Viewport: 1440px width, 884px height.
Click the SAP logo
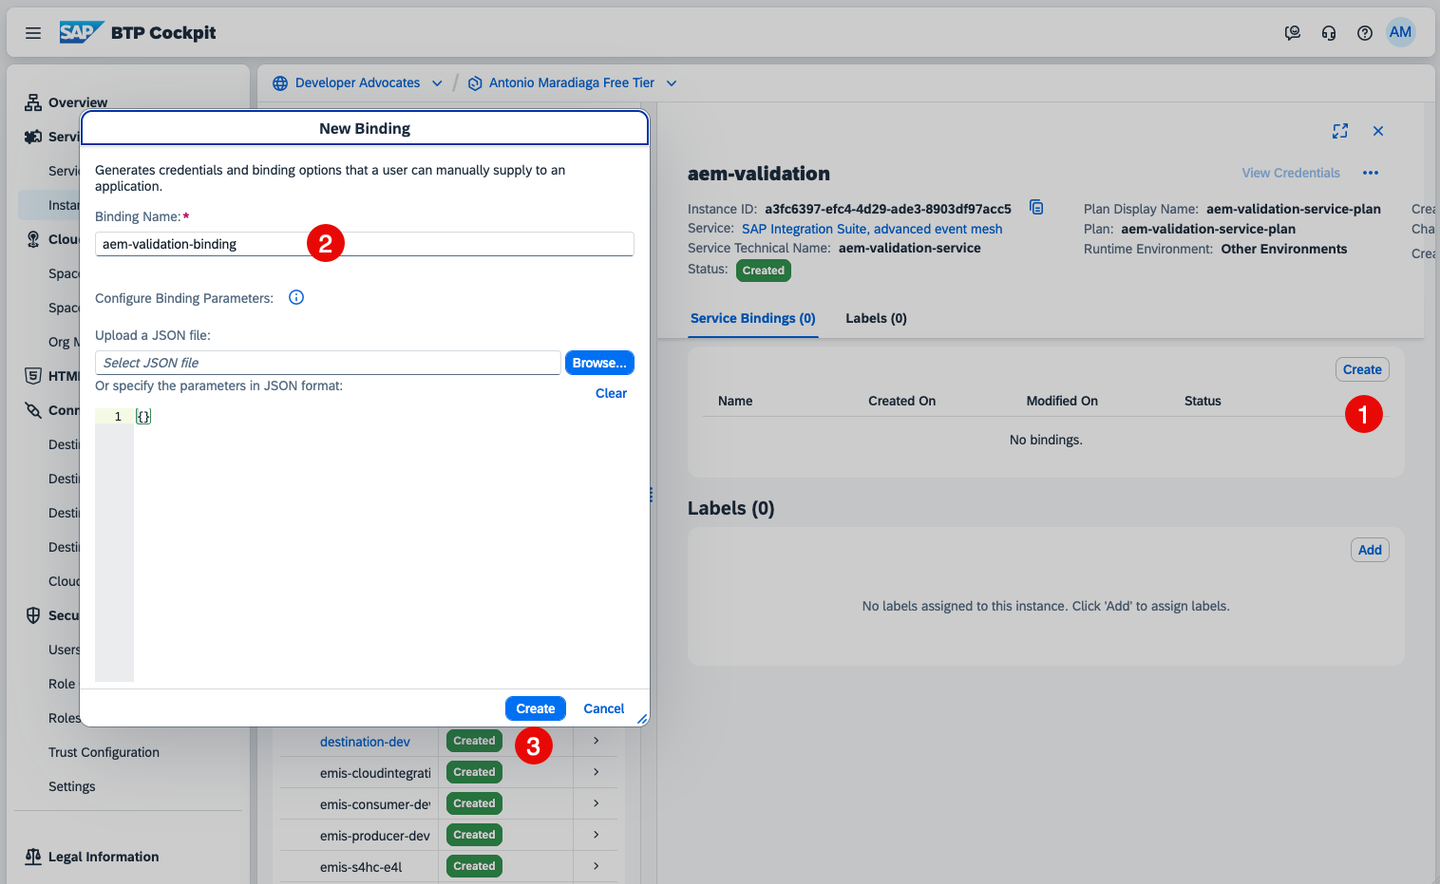coord(80,32)
